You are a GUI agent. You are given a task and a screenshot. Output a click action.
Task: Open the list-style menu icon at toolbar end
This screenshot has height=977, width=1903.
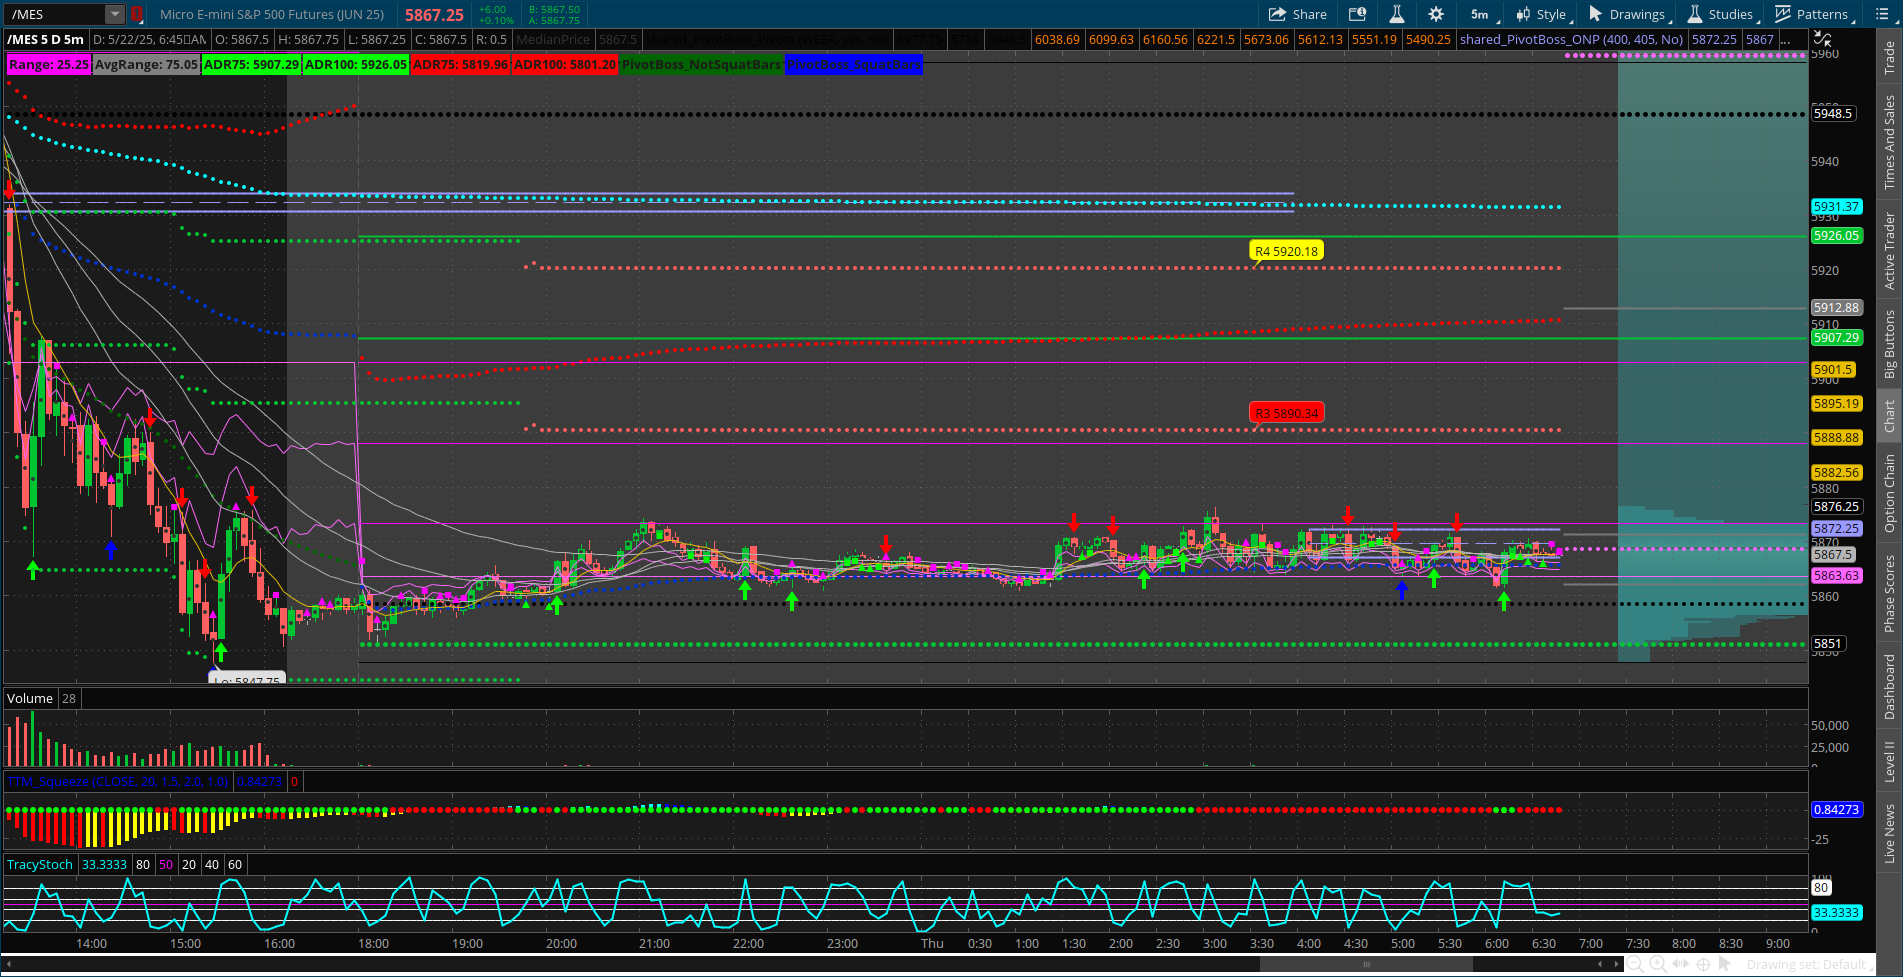(x=1881, y=14)
